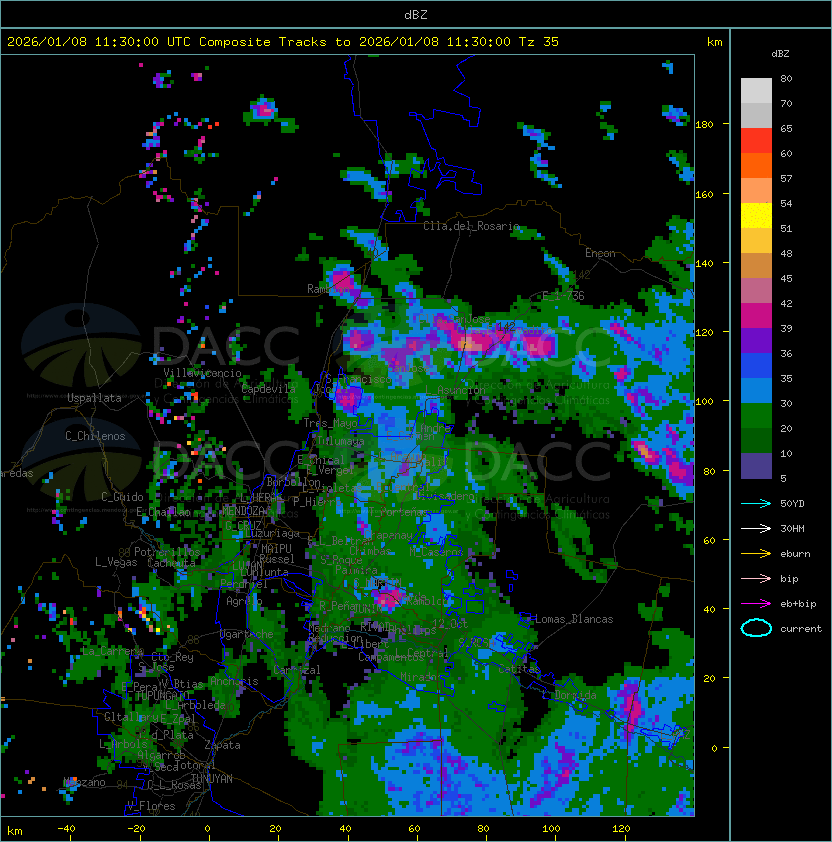Click the Clla.del_Rosario map label
The image size is (832, 842).
pyautogui.click(x=472, y=226)
